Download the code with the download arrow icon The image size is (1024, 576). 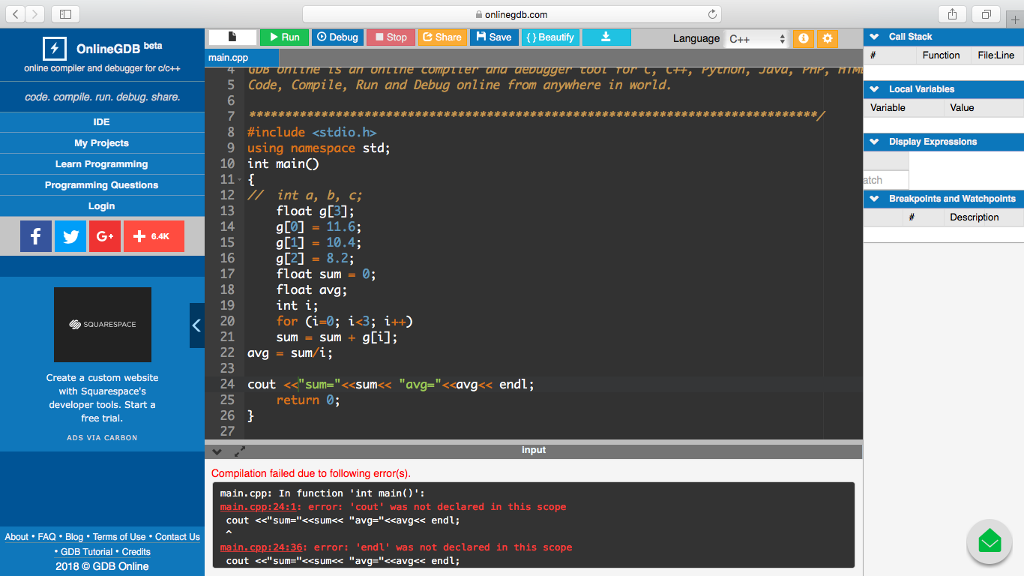tap(606, 37)
